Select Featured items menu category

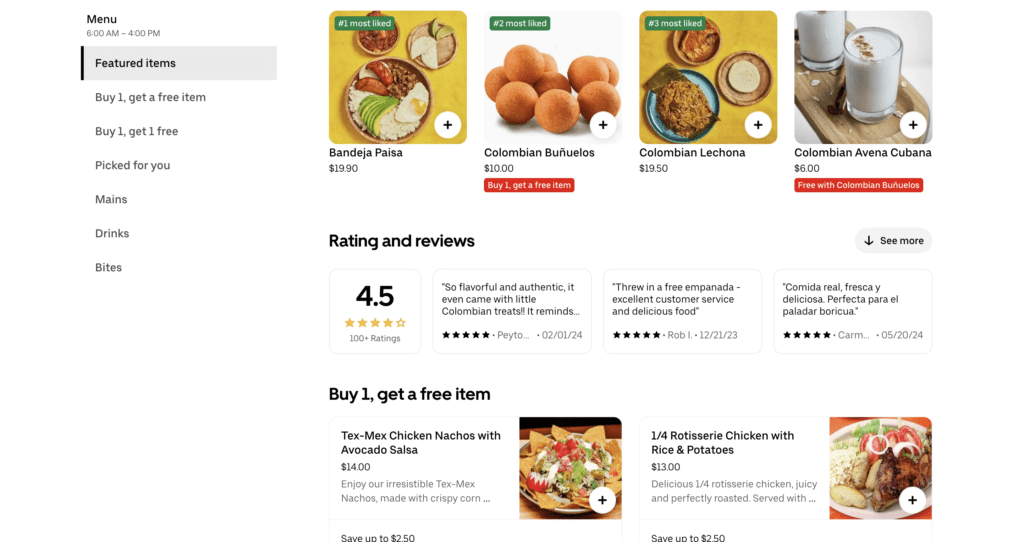(179, 63)
